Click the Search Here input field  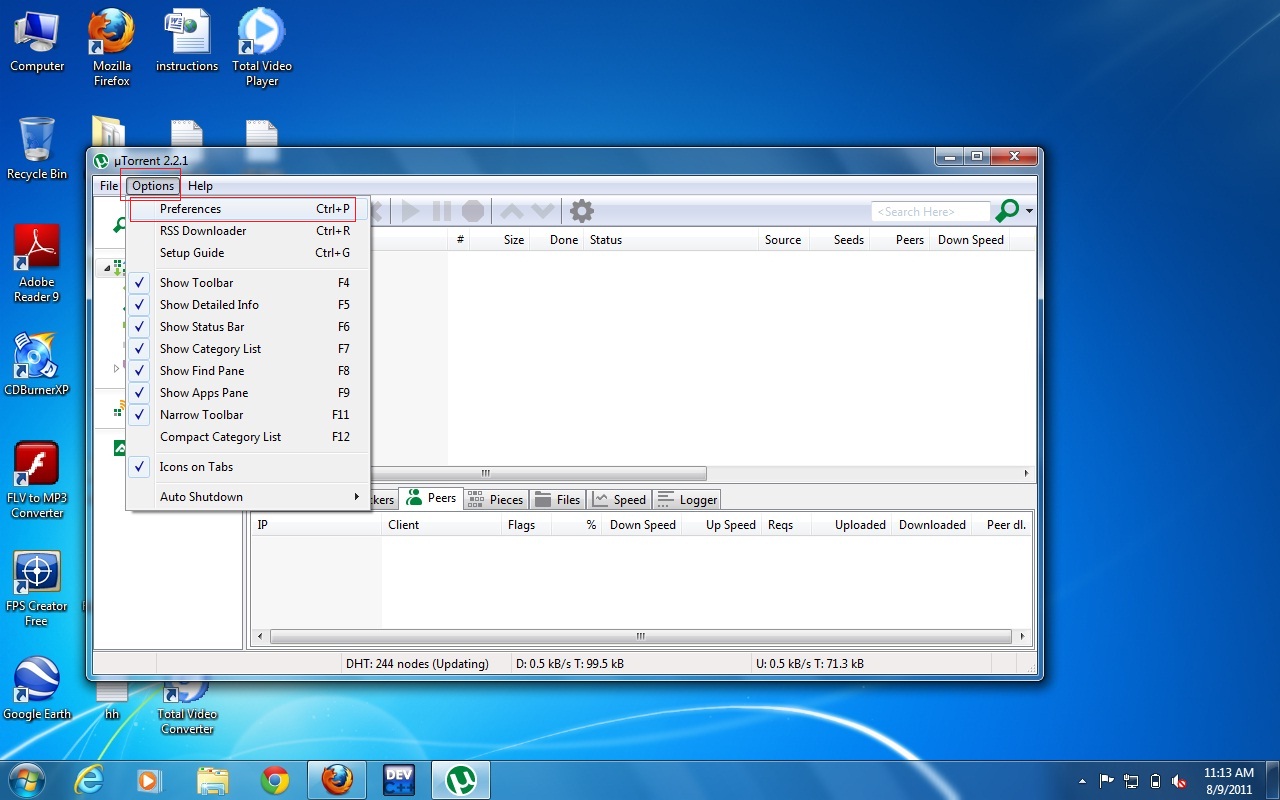930,212
